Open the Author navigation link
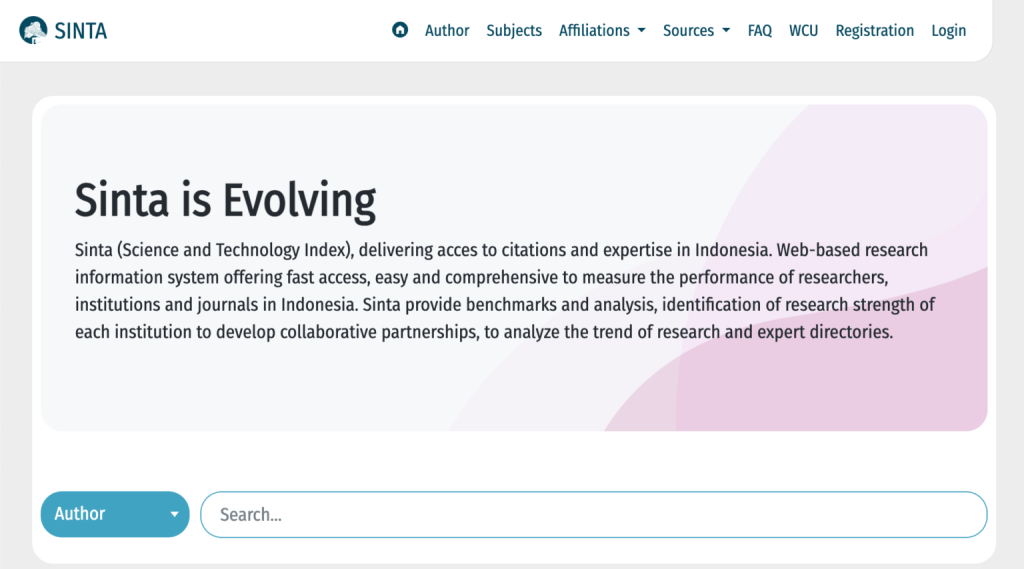 tap(447, 30)
